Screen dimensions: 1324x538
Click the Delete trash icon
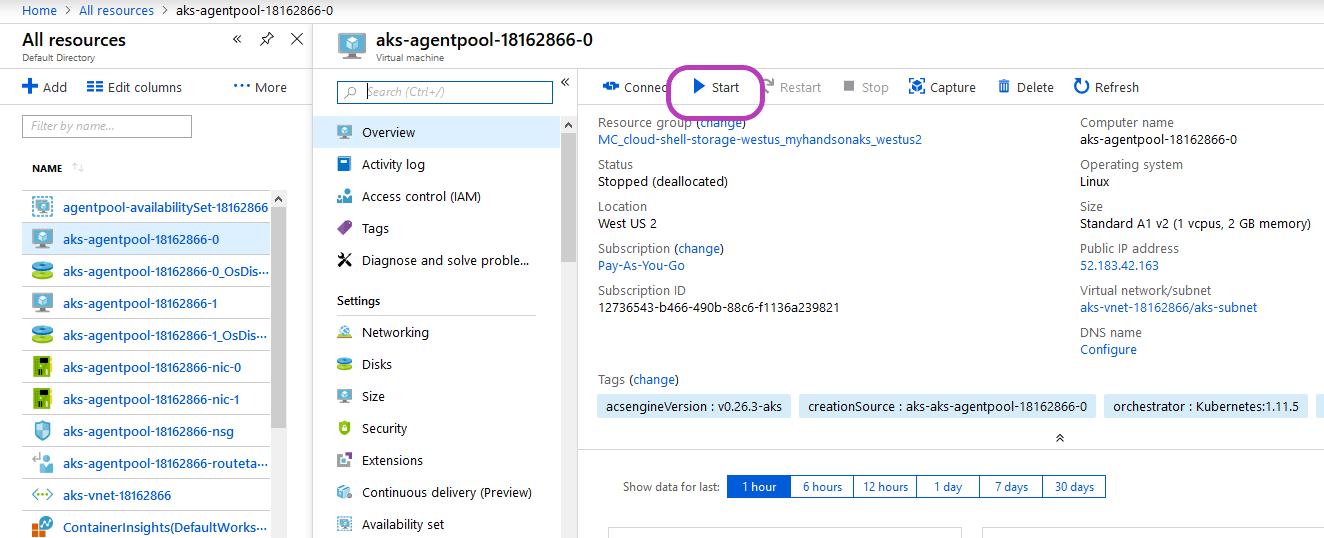coord(1004,87)
